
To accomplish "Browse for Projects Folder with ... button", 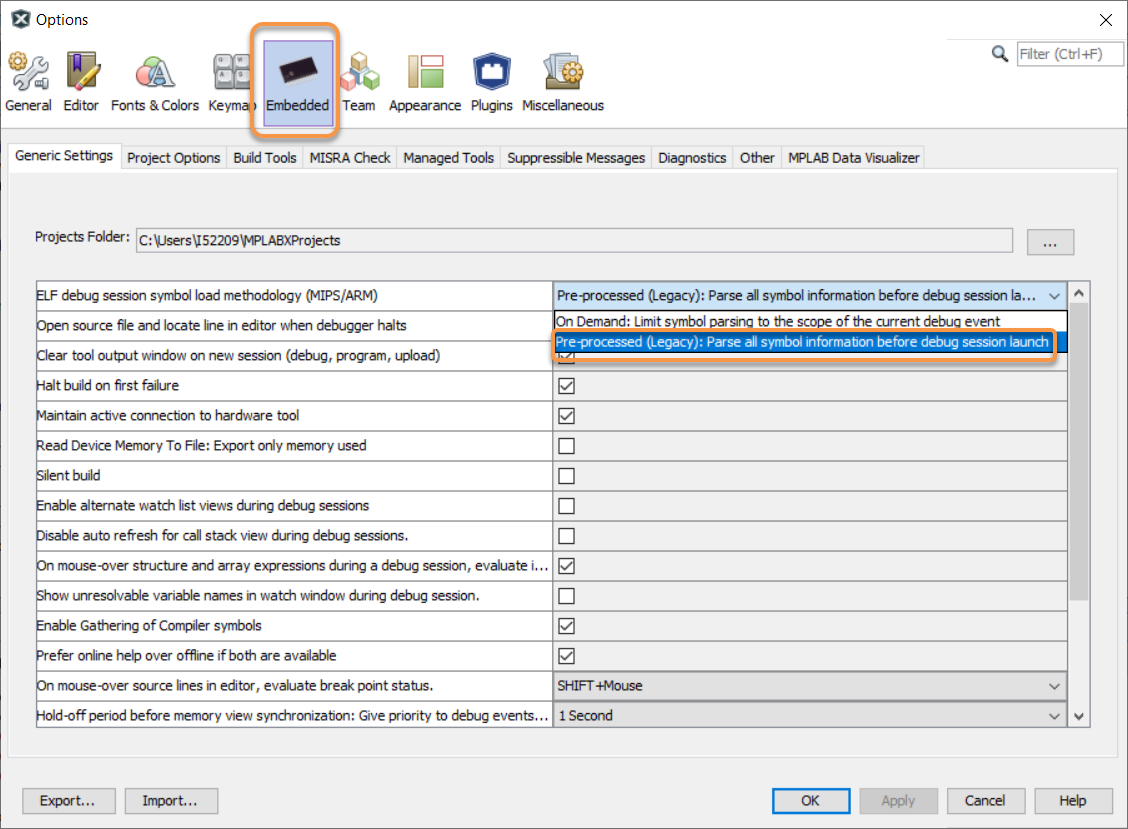I will [x=1050, y=243].
